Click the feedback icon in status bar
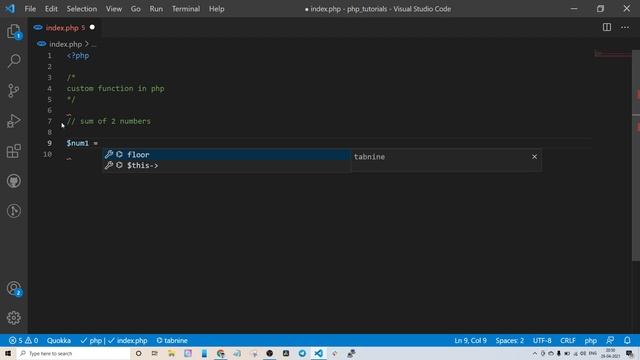Image resolution: width=640 pixels, height=360 pixels. pos(610,340)
